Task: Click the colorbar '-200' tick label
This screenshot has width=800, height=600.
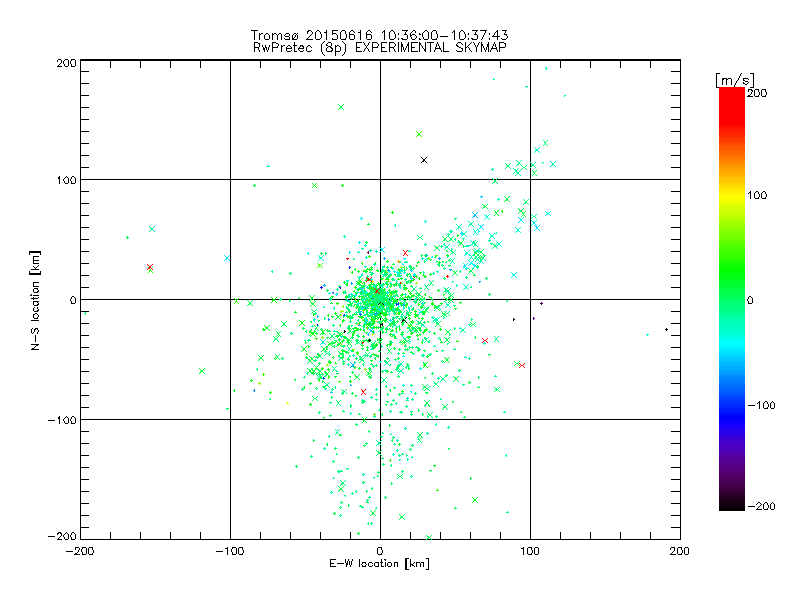Action: tap(761, 506)
